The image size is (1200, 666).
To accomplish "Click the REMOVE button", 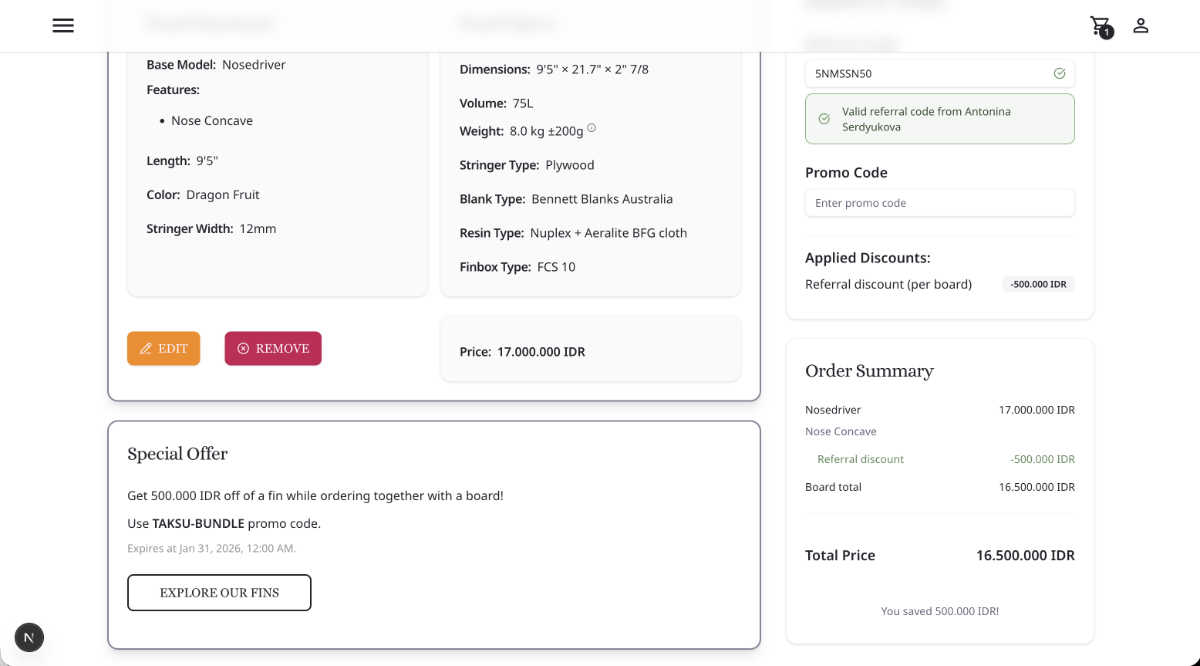I will click(272, 348).
